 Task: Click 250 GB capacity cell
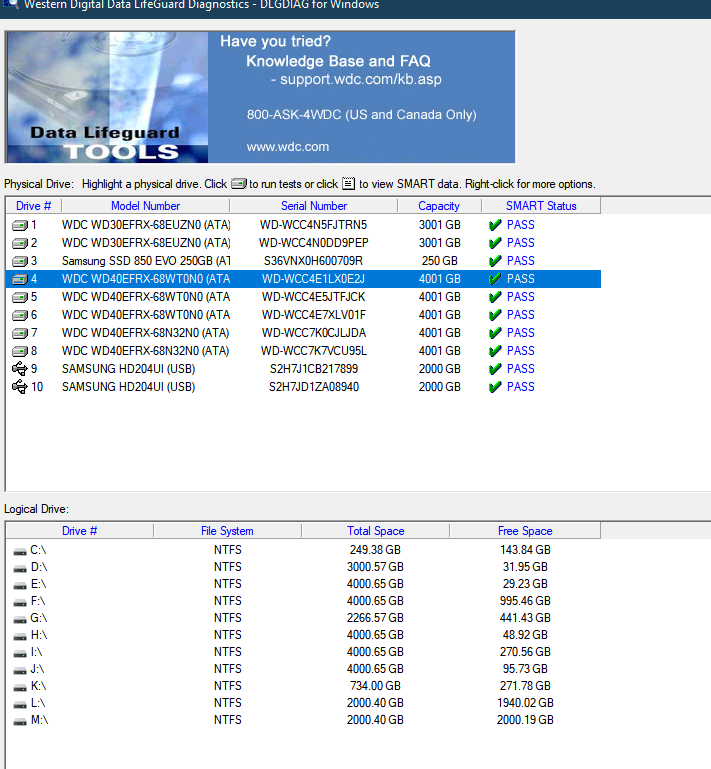439,261
